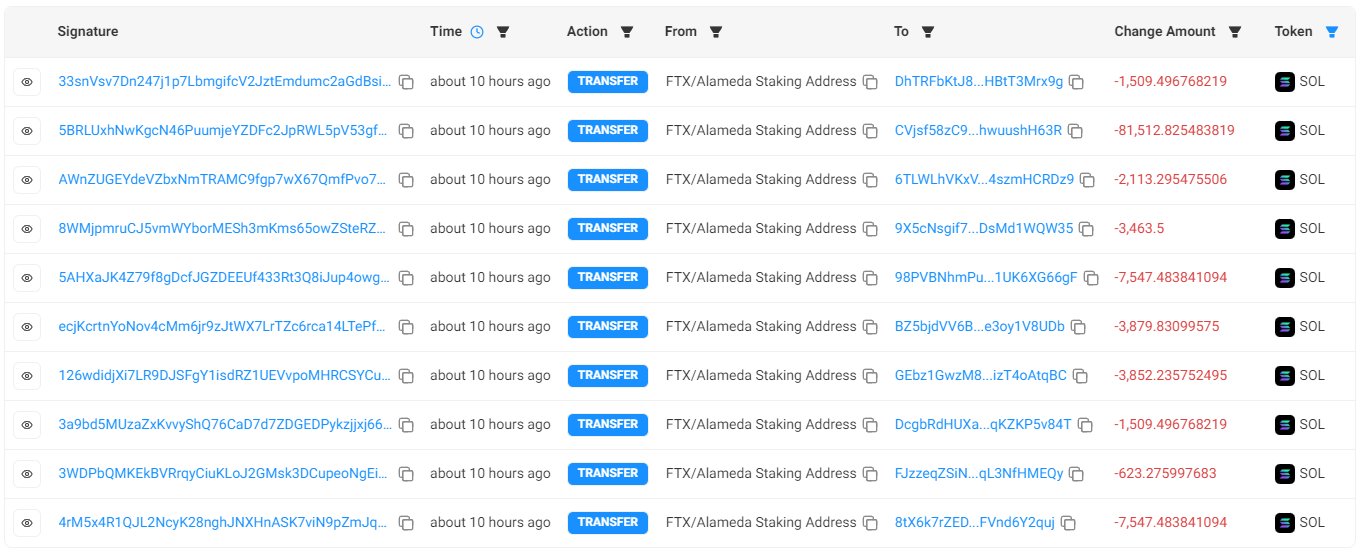Copy signature AWnZUGEYdeVZbxNm to clipboard
This screenshot has width=1361, height=553.
coord(406,180)
